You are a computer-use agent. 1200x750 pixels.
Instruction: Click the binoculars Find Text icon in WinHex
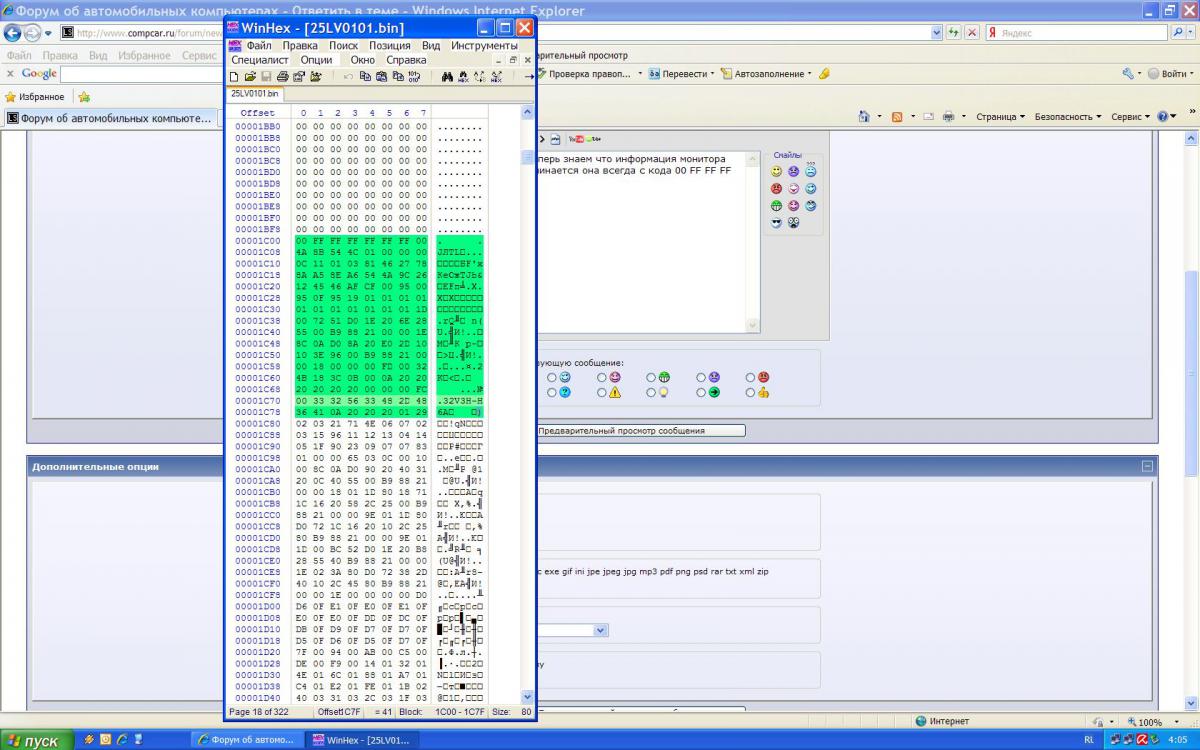[447, 76]
